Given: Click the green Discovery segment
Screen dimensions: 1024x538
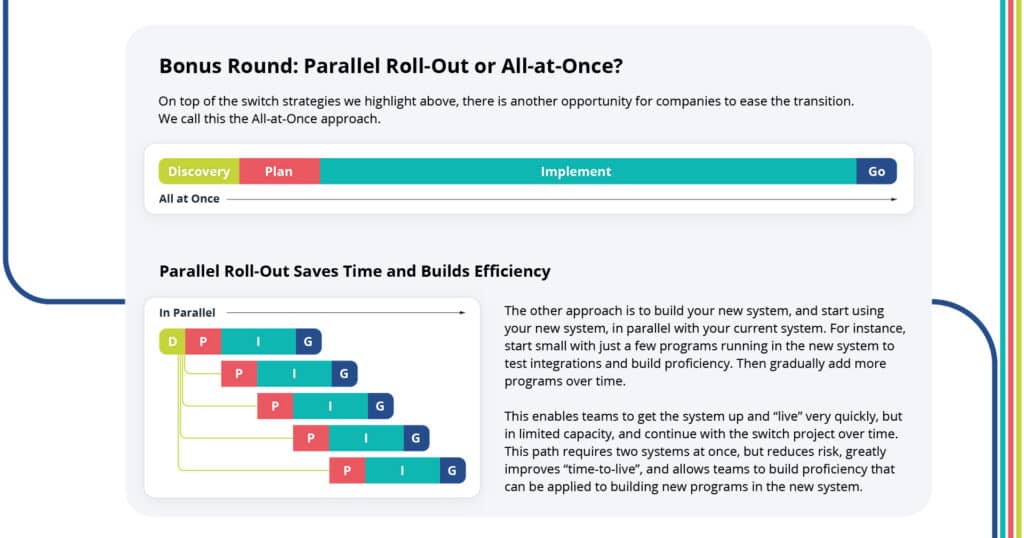Looking at the screenshot, I should [x=199, y=171].
